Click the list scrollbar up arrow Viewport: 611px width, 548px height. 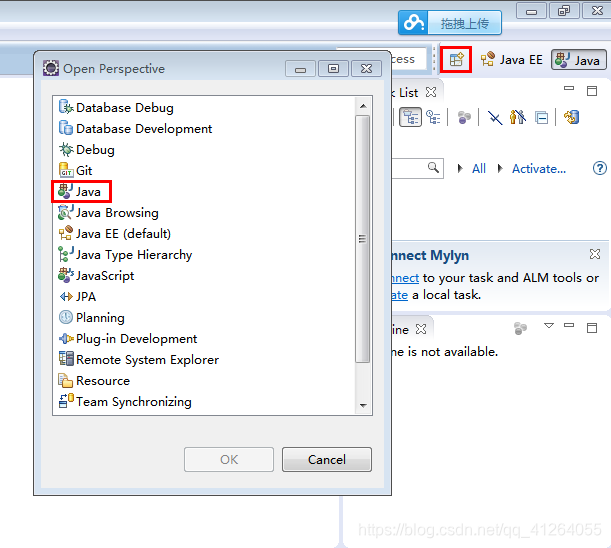[x=363, y=106]
